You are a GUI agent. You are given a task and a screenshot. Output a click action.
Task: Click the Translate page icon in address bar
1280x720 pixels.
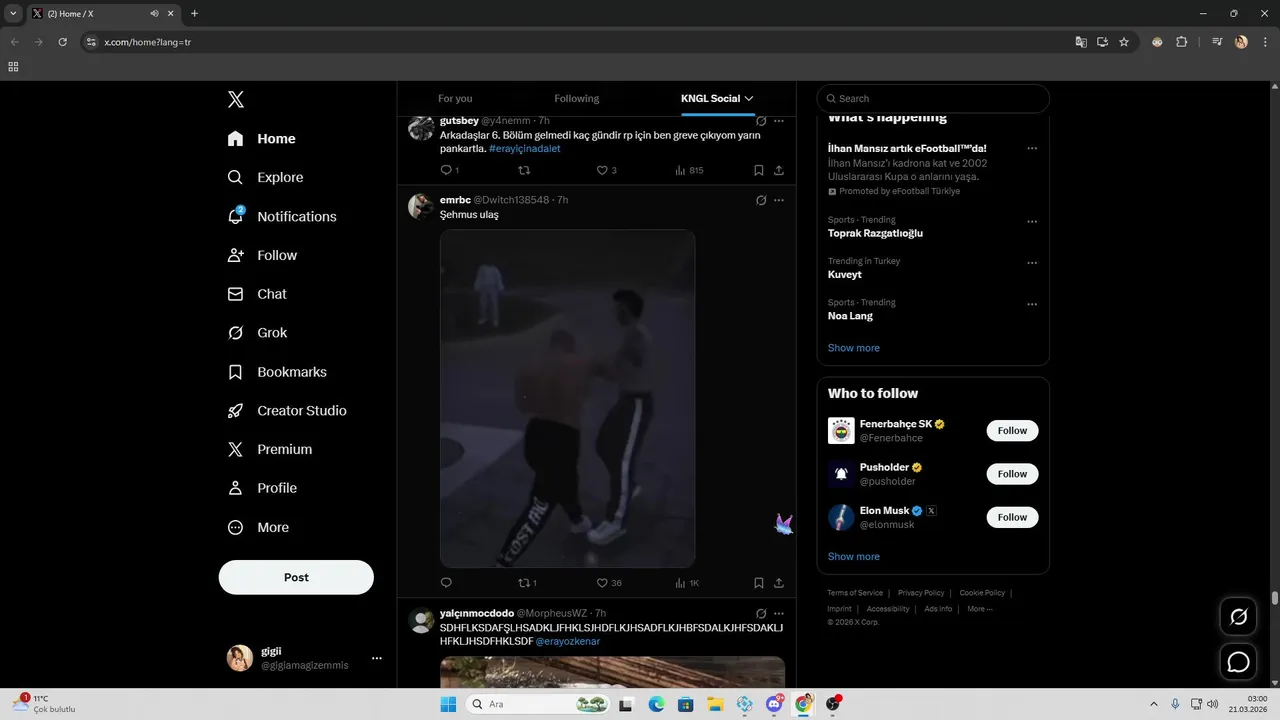coord(1080,42)
